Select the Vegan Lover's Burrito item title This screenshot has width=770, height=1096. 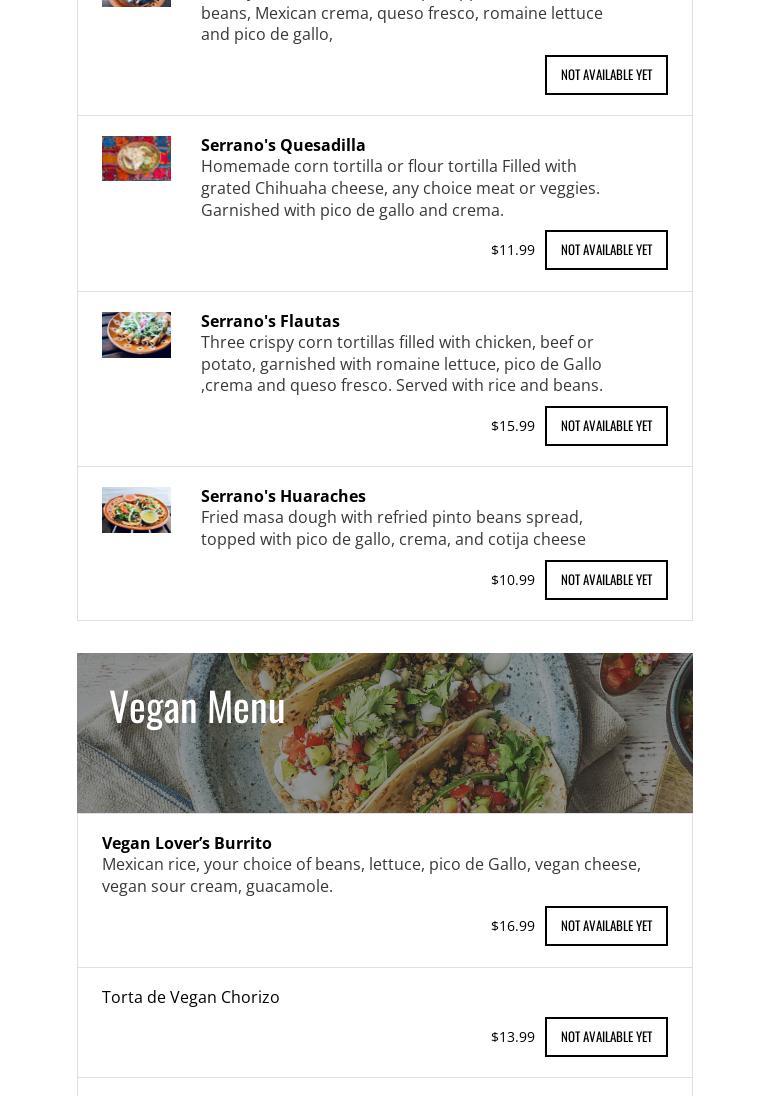[187, 843]
